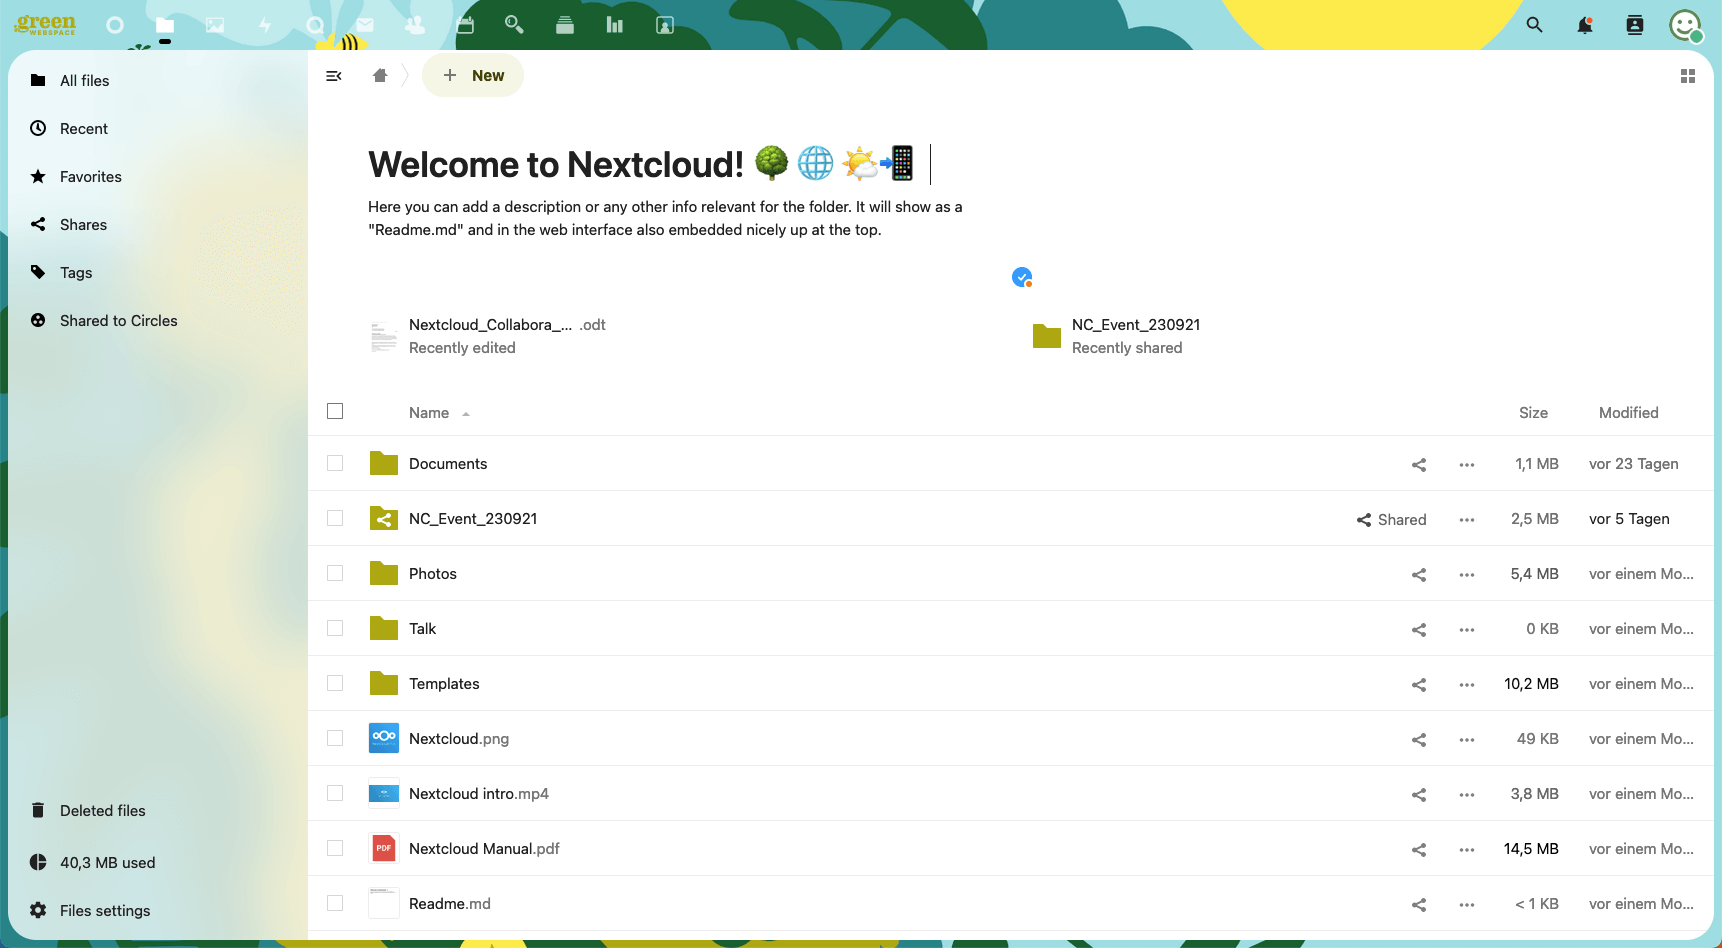This screenshot has height=948, width=1722.
Task: Share the Documents folder via share icon
Action: click(1419, 465)
